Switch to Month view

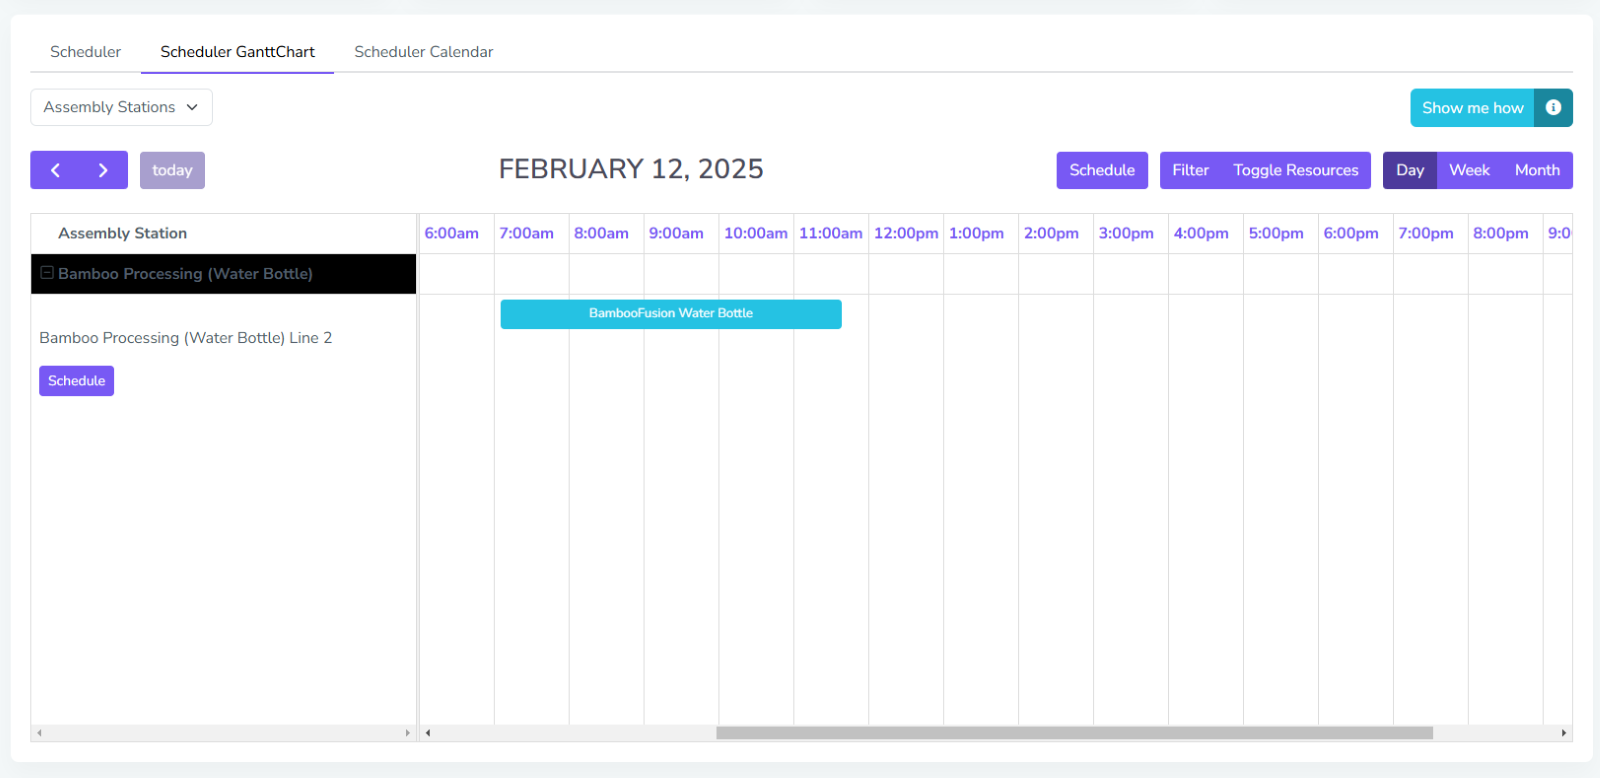(1536, 170)
